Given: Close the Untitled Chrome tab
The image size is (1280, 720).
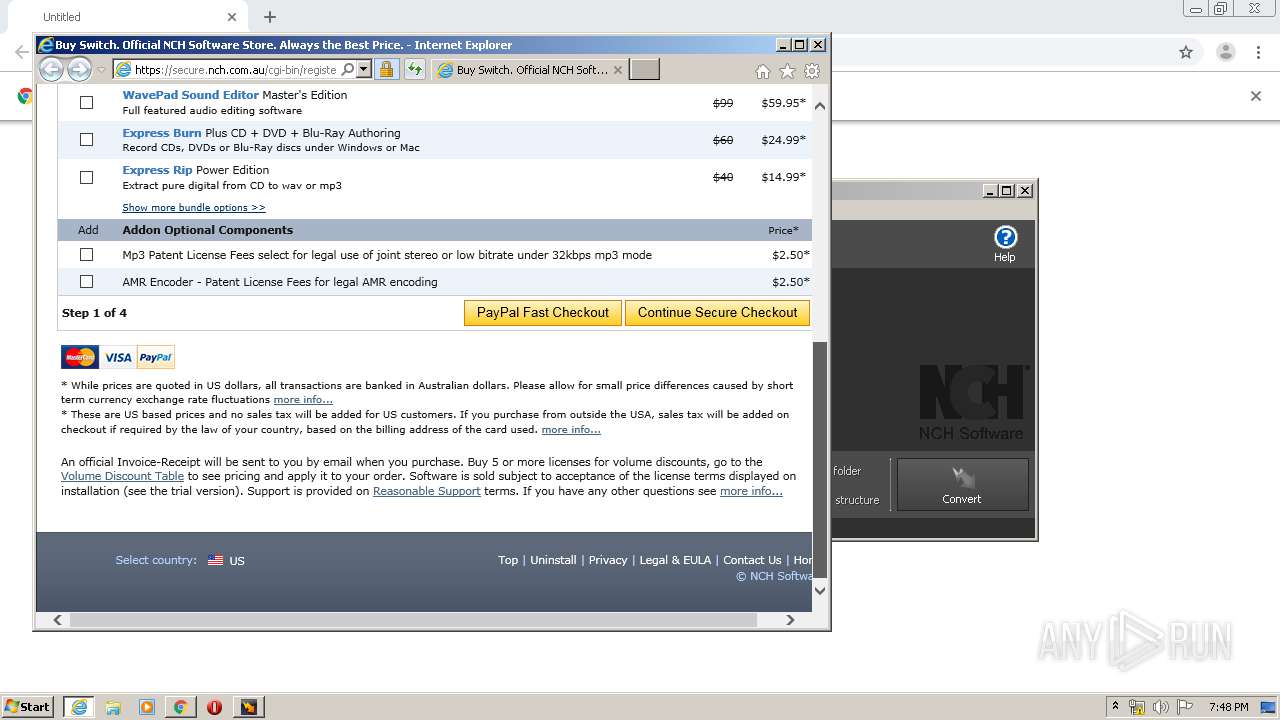Looking at the screenshot, I should (232, 17).
